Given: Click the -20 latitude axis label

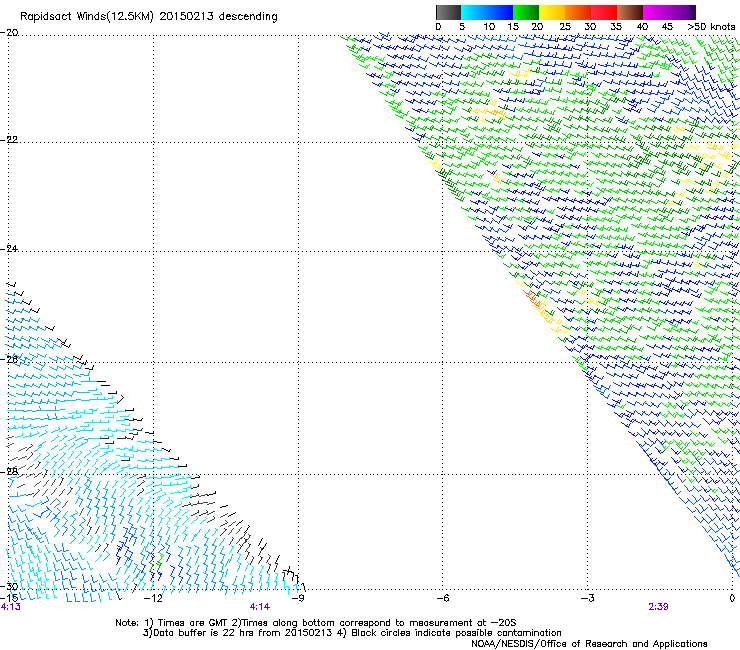Looking at the screenshot, I should point(9,33).
